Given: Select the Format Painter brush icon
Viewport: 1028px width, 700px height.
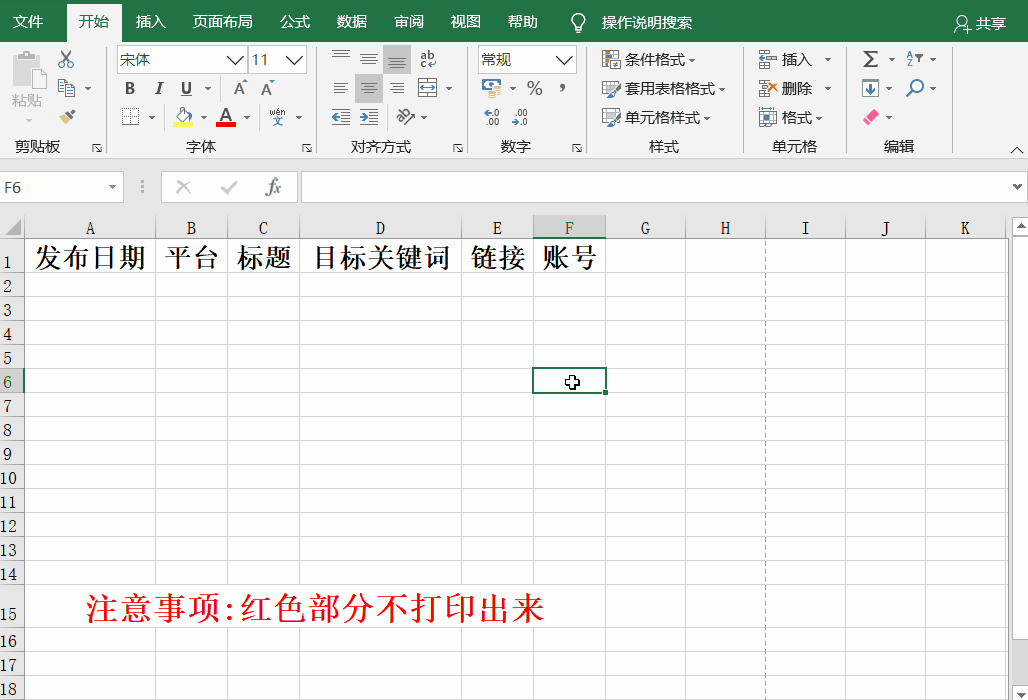Looking at the screenshot, I should click(67, 116).
